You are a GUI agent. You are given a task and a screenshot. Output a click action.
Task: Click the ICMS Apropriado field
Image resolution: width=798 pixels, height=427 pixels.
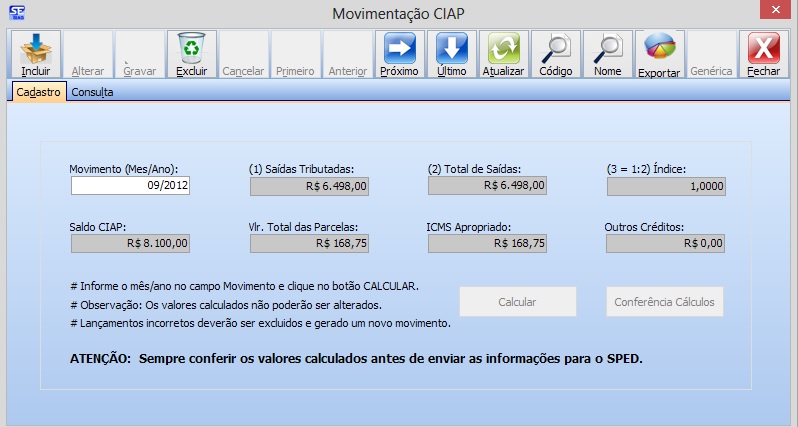(x=487, y=242)
